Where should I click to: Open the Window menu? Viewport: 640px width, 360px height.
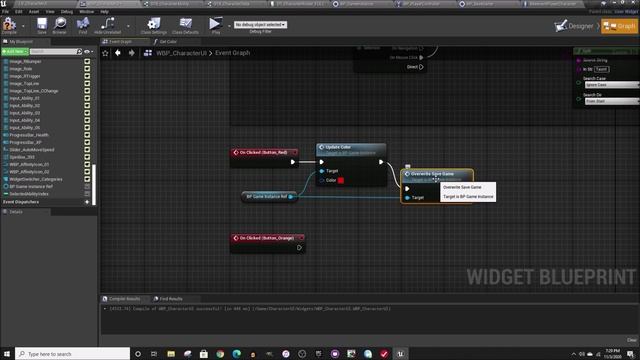[x=87, y=12]
